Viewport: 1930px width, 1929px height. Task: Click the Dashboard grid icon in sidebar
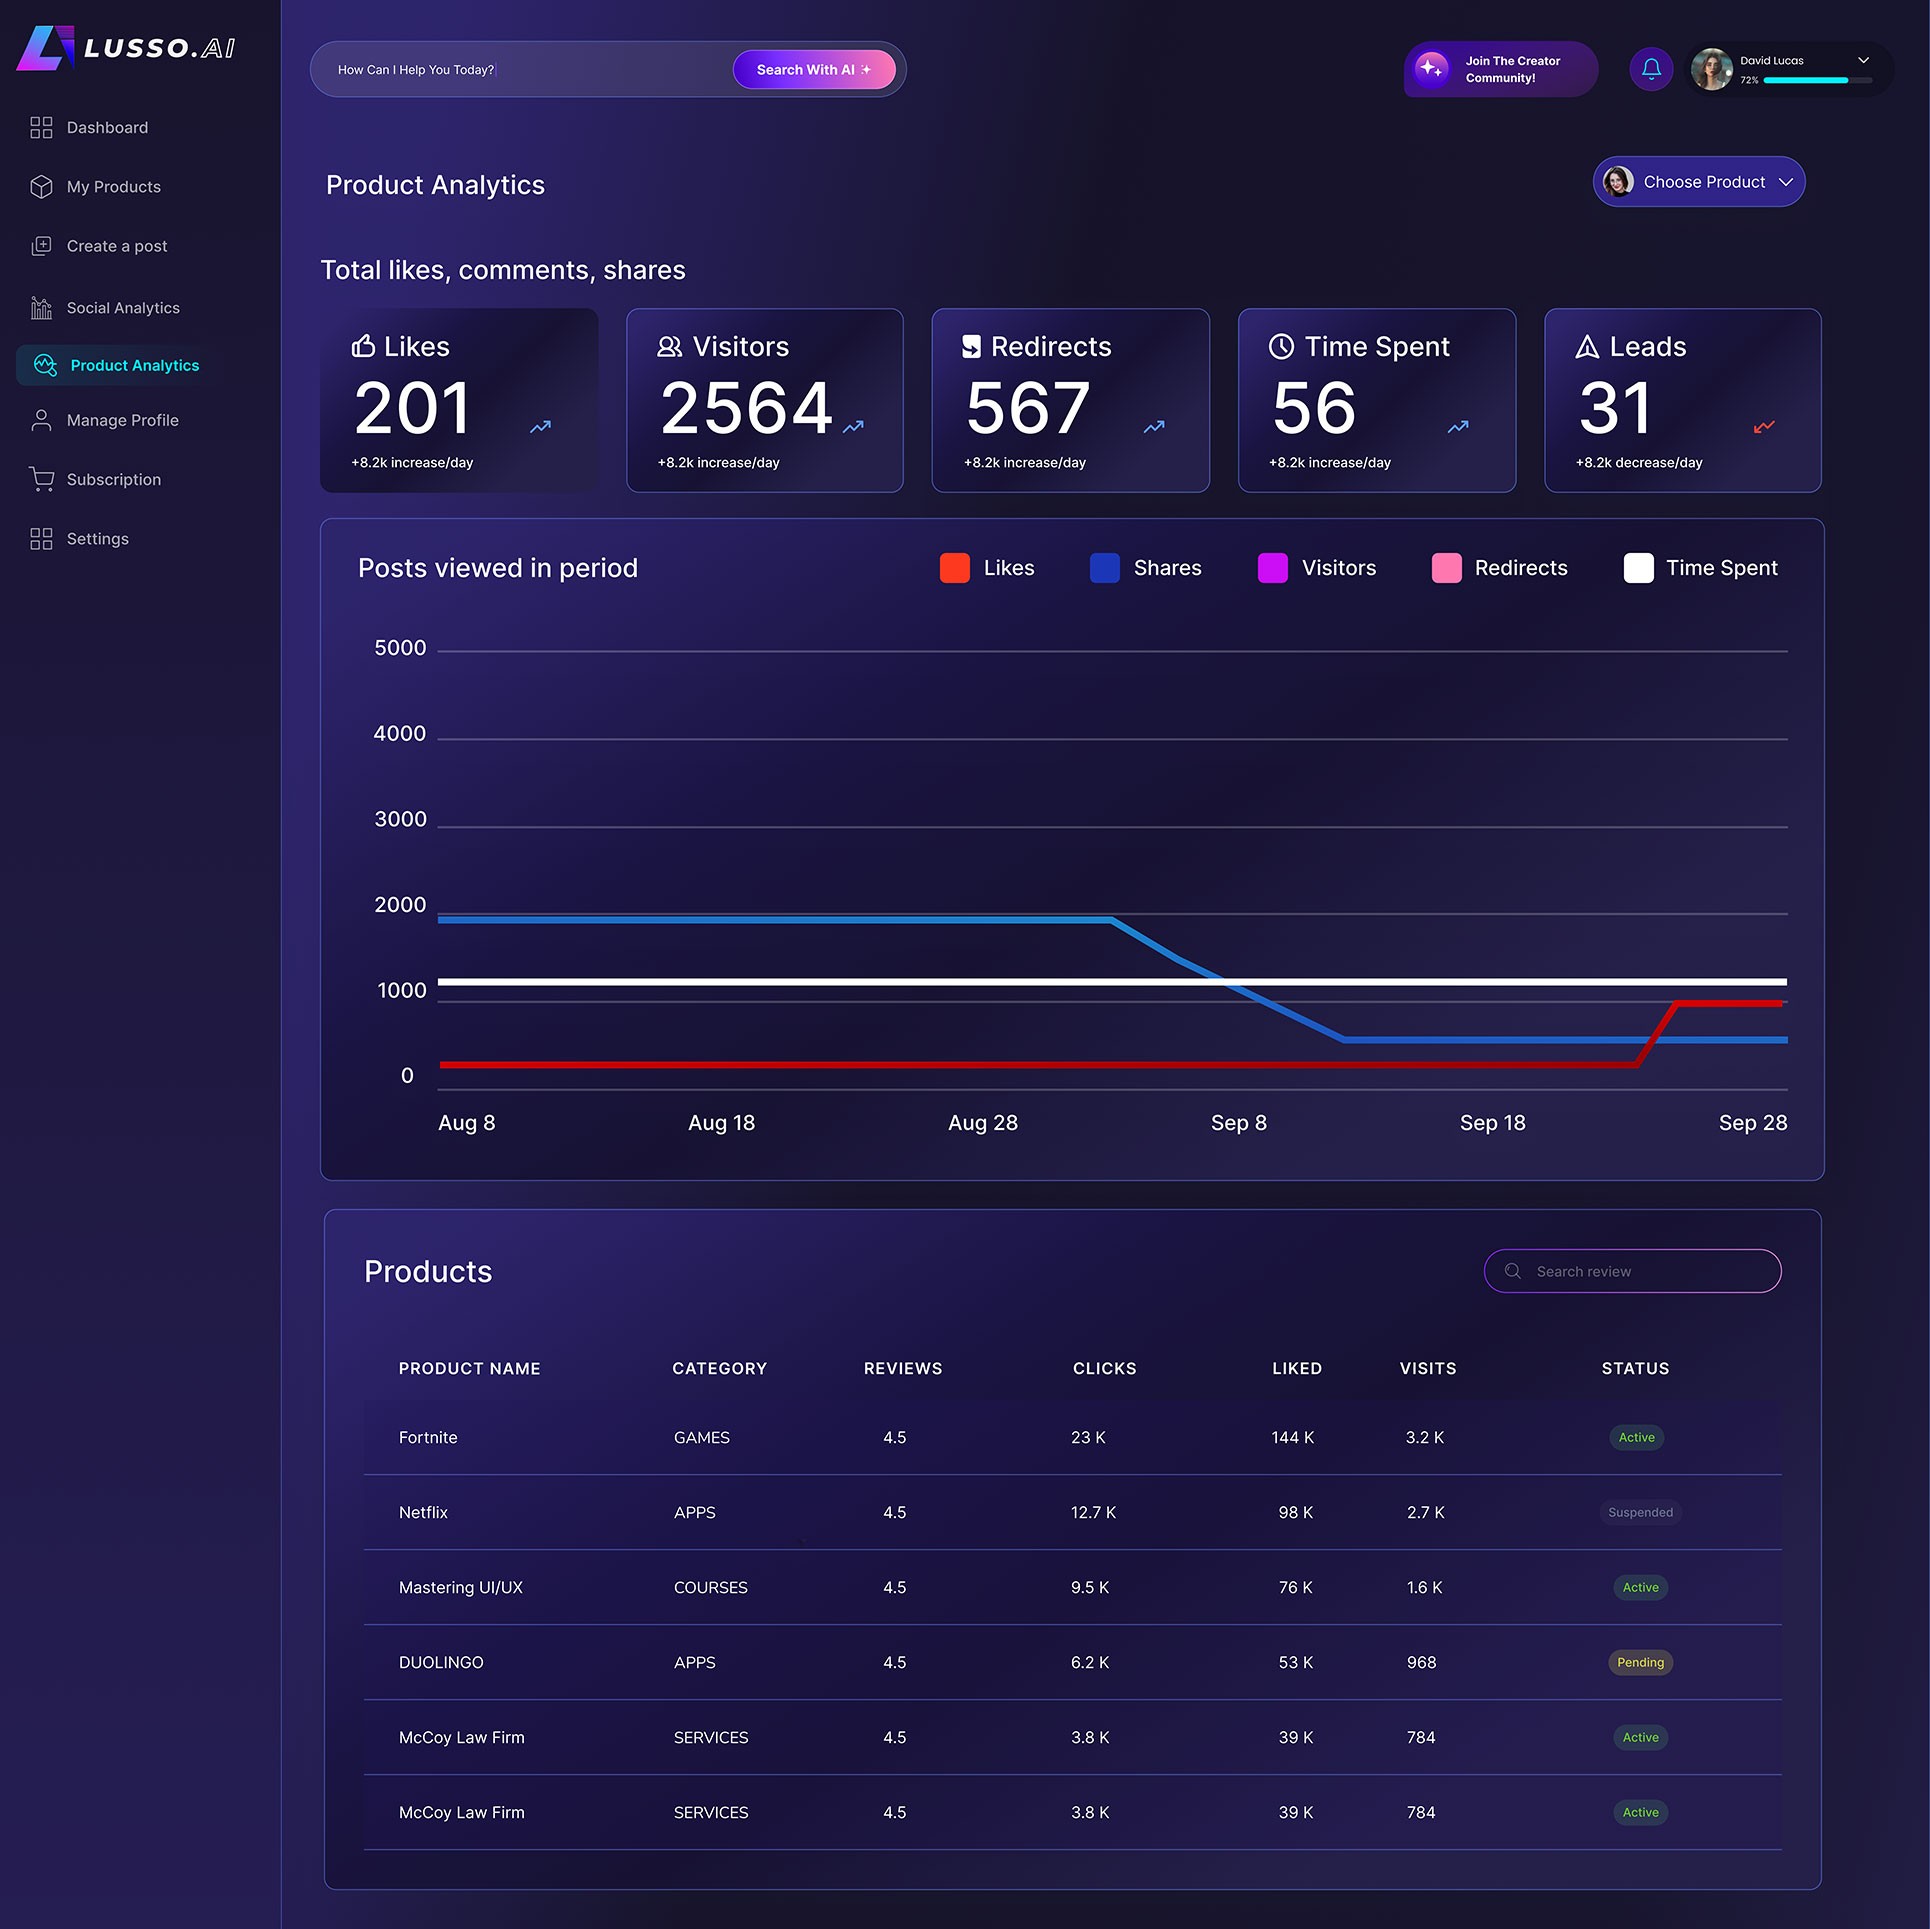pos(41,128)
